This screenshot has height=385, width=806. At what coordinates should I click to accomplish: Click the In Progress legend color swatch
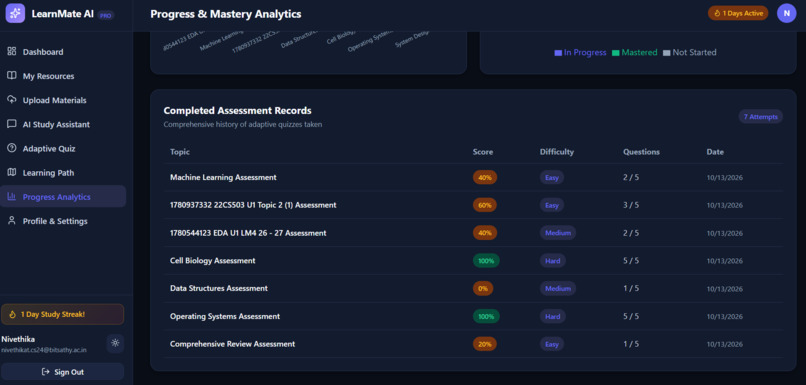[558, 53]
